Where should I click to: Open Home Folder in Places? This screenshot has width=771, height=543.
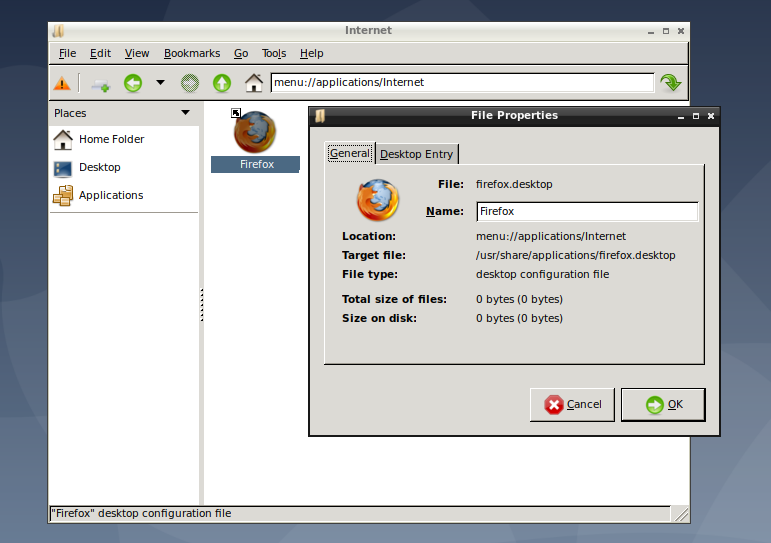[111, 139]
